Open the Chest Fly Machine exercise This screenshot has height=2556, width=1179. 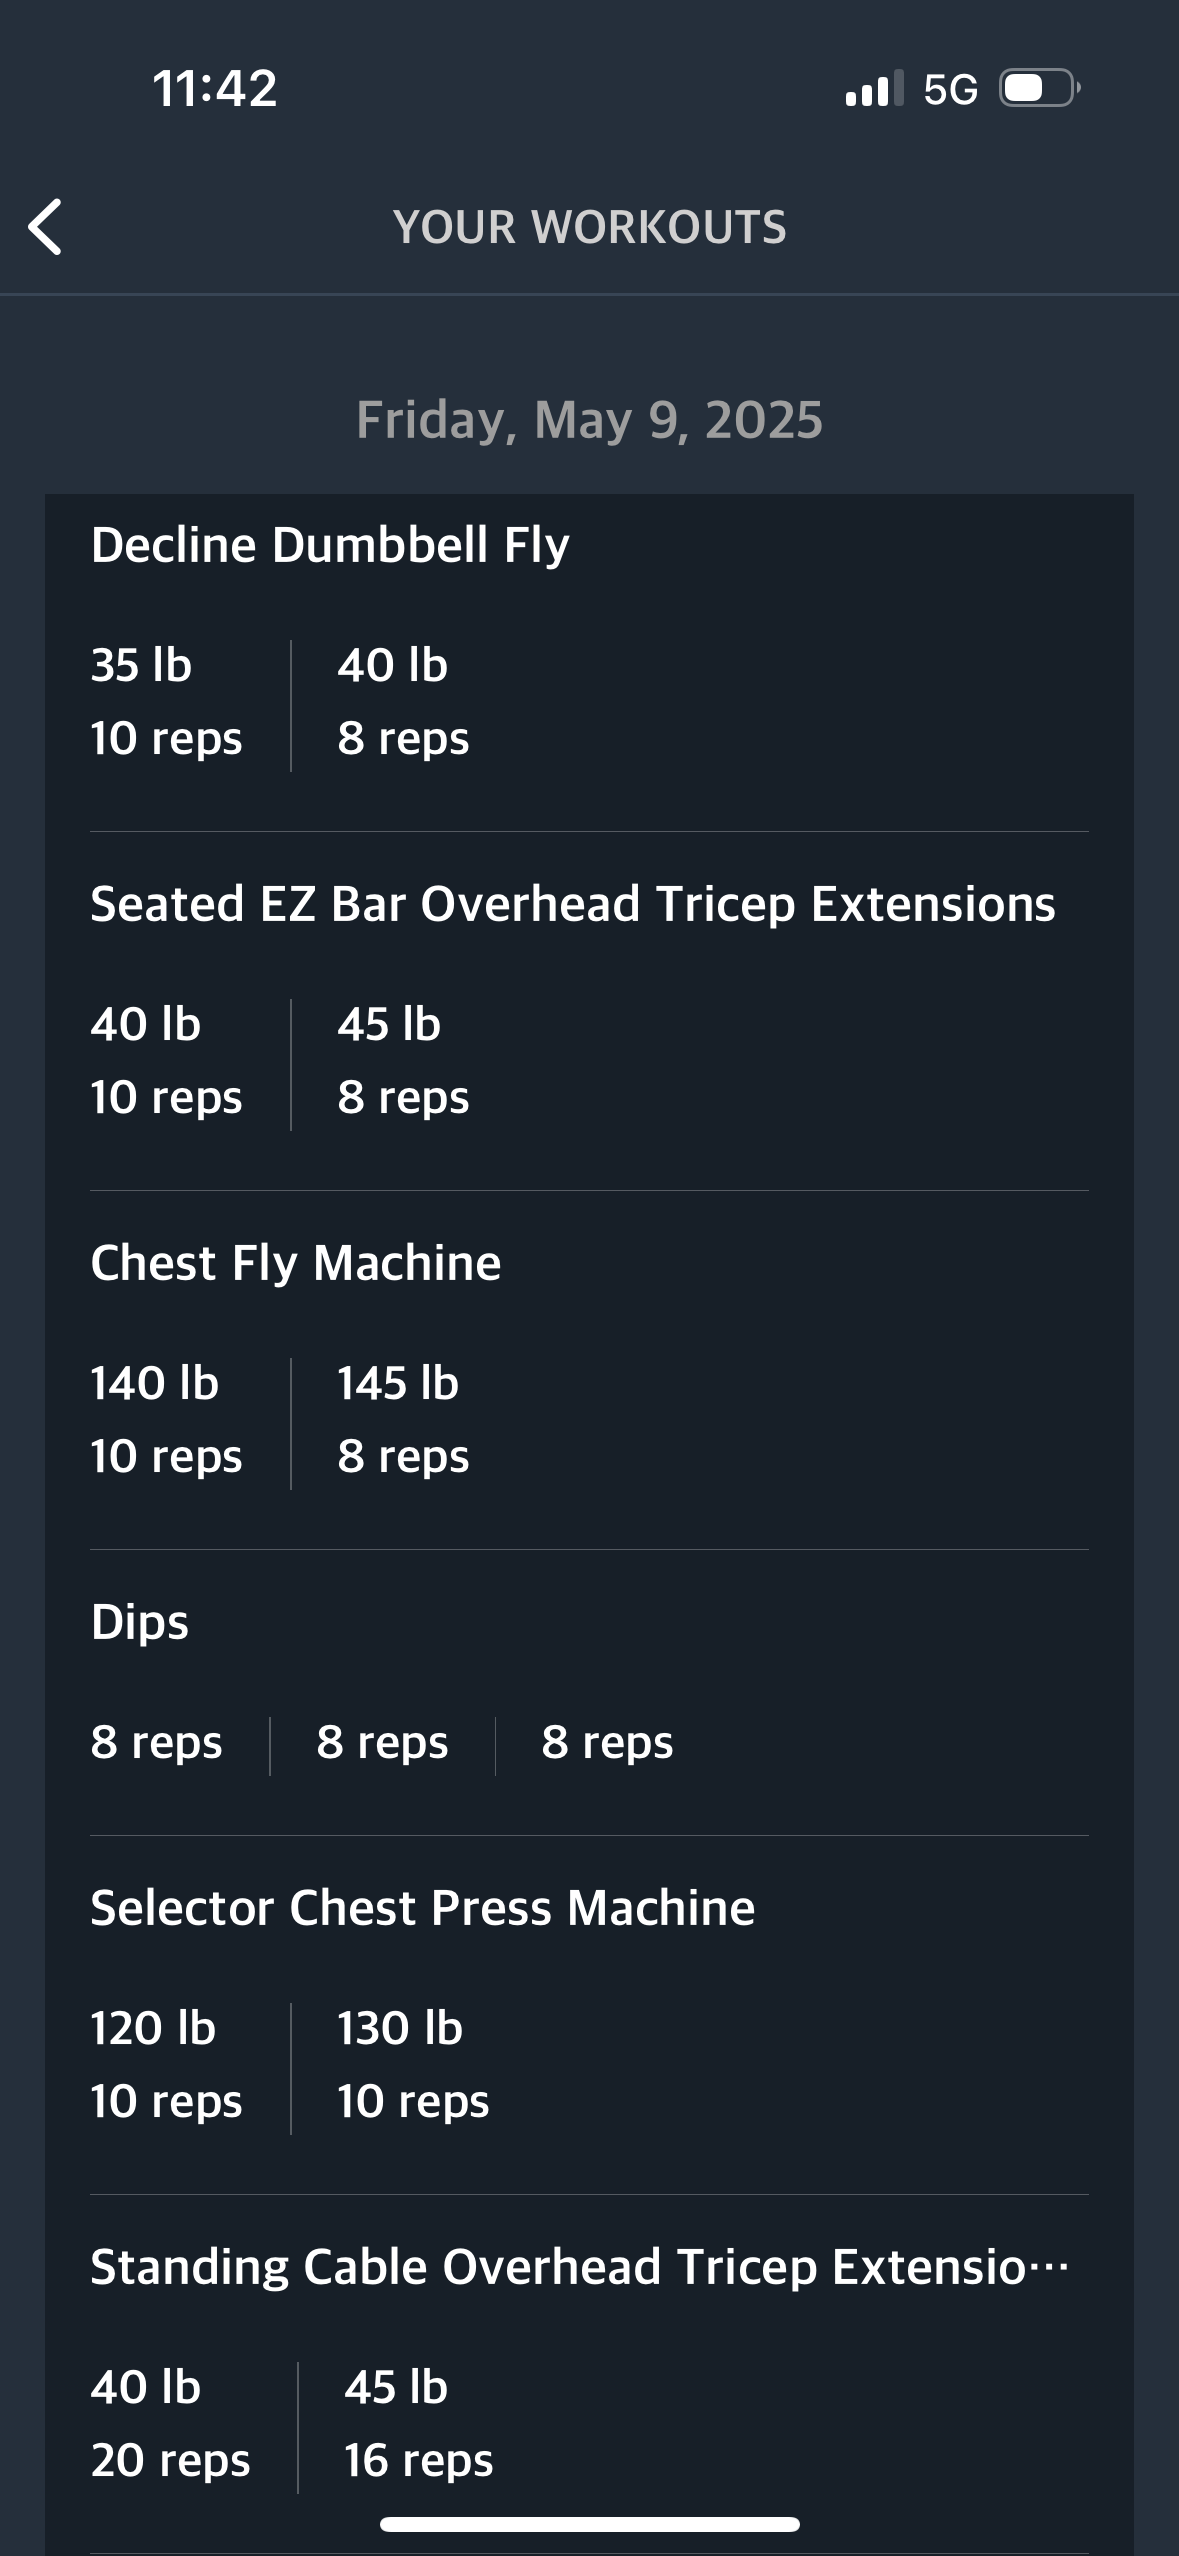point(296,1263)
